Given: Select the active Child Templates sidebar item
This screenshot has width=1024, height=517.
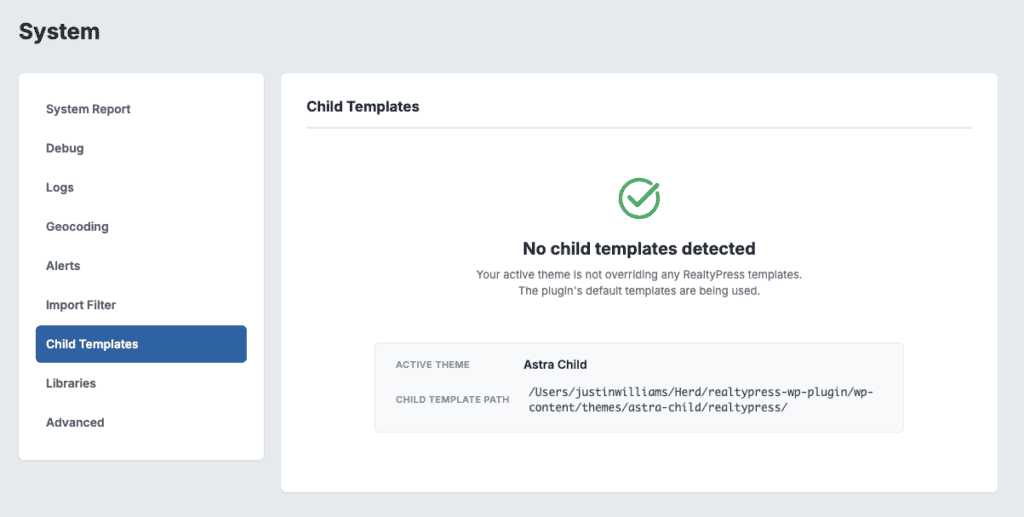Looking at the screenshot, I should (x=141, y=344).
